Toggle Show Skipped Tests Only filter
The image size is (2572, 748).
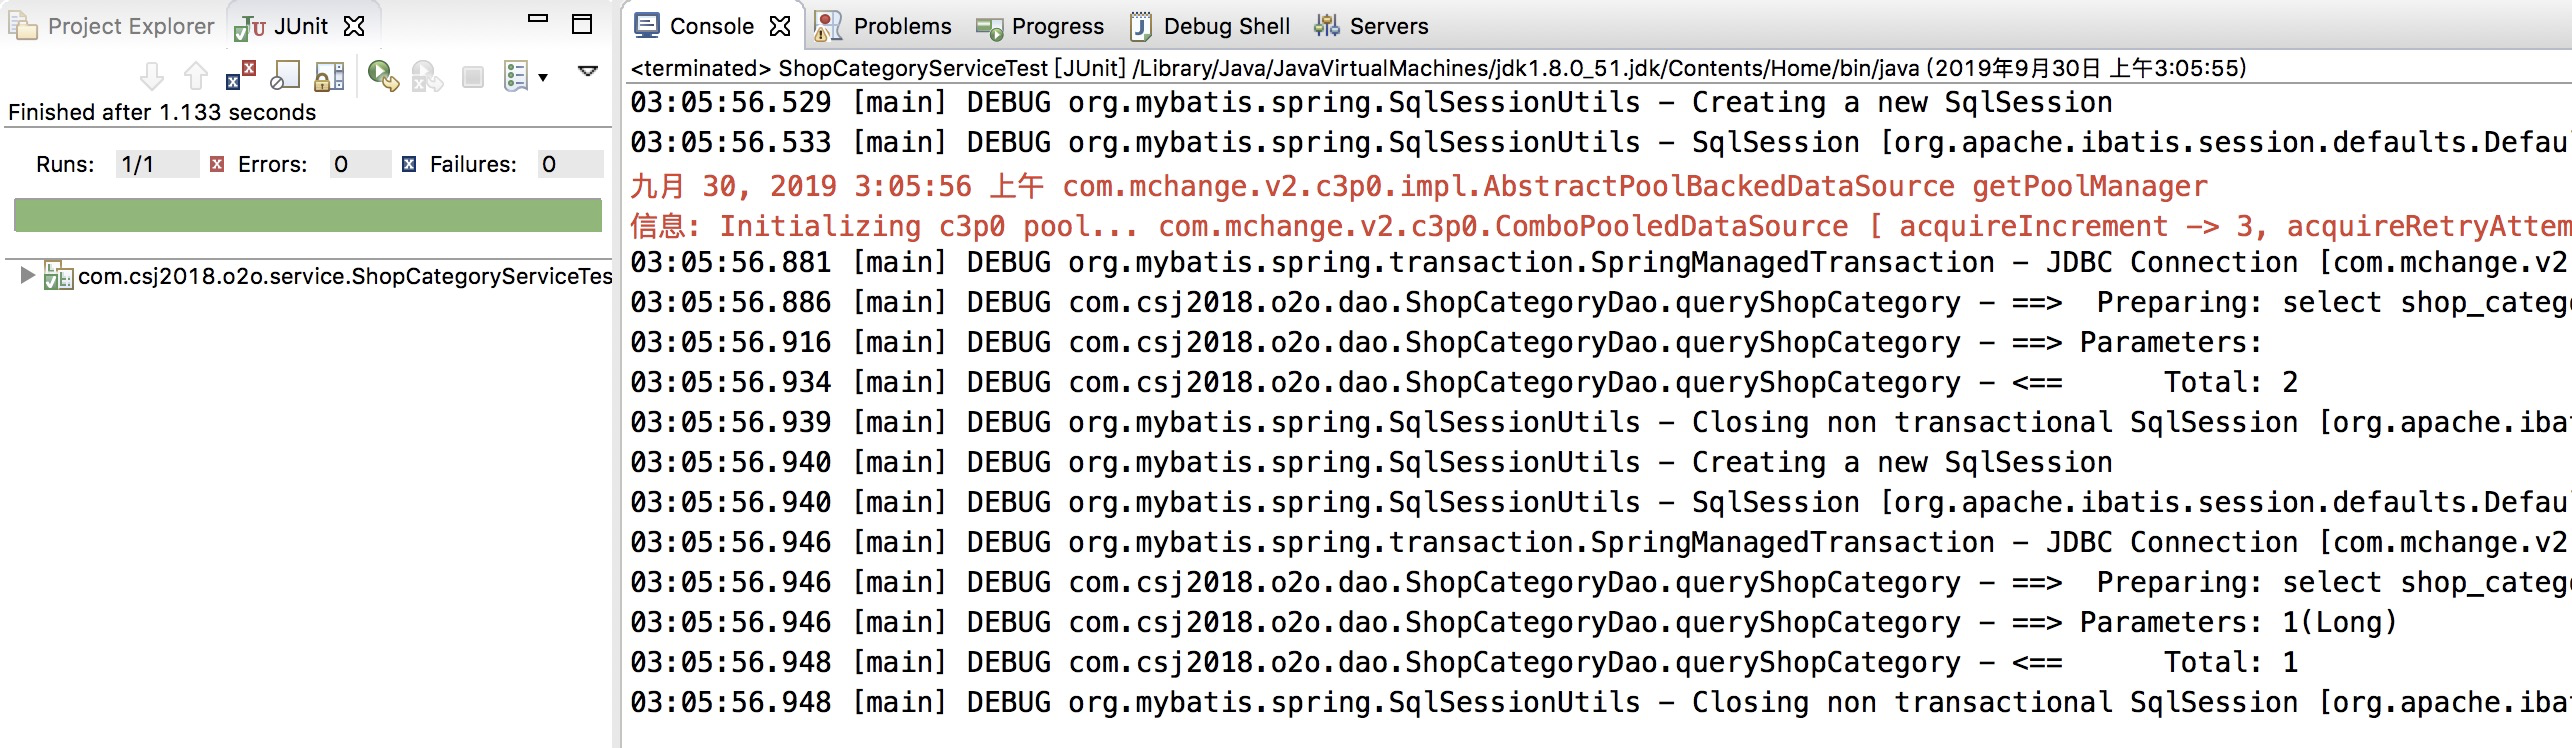coord(285,76)
